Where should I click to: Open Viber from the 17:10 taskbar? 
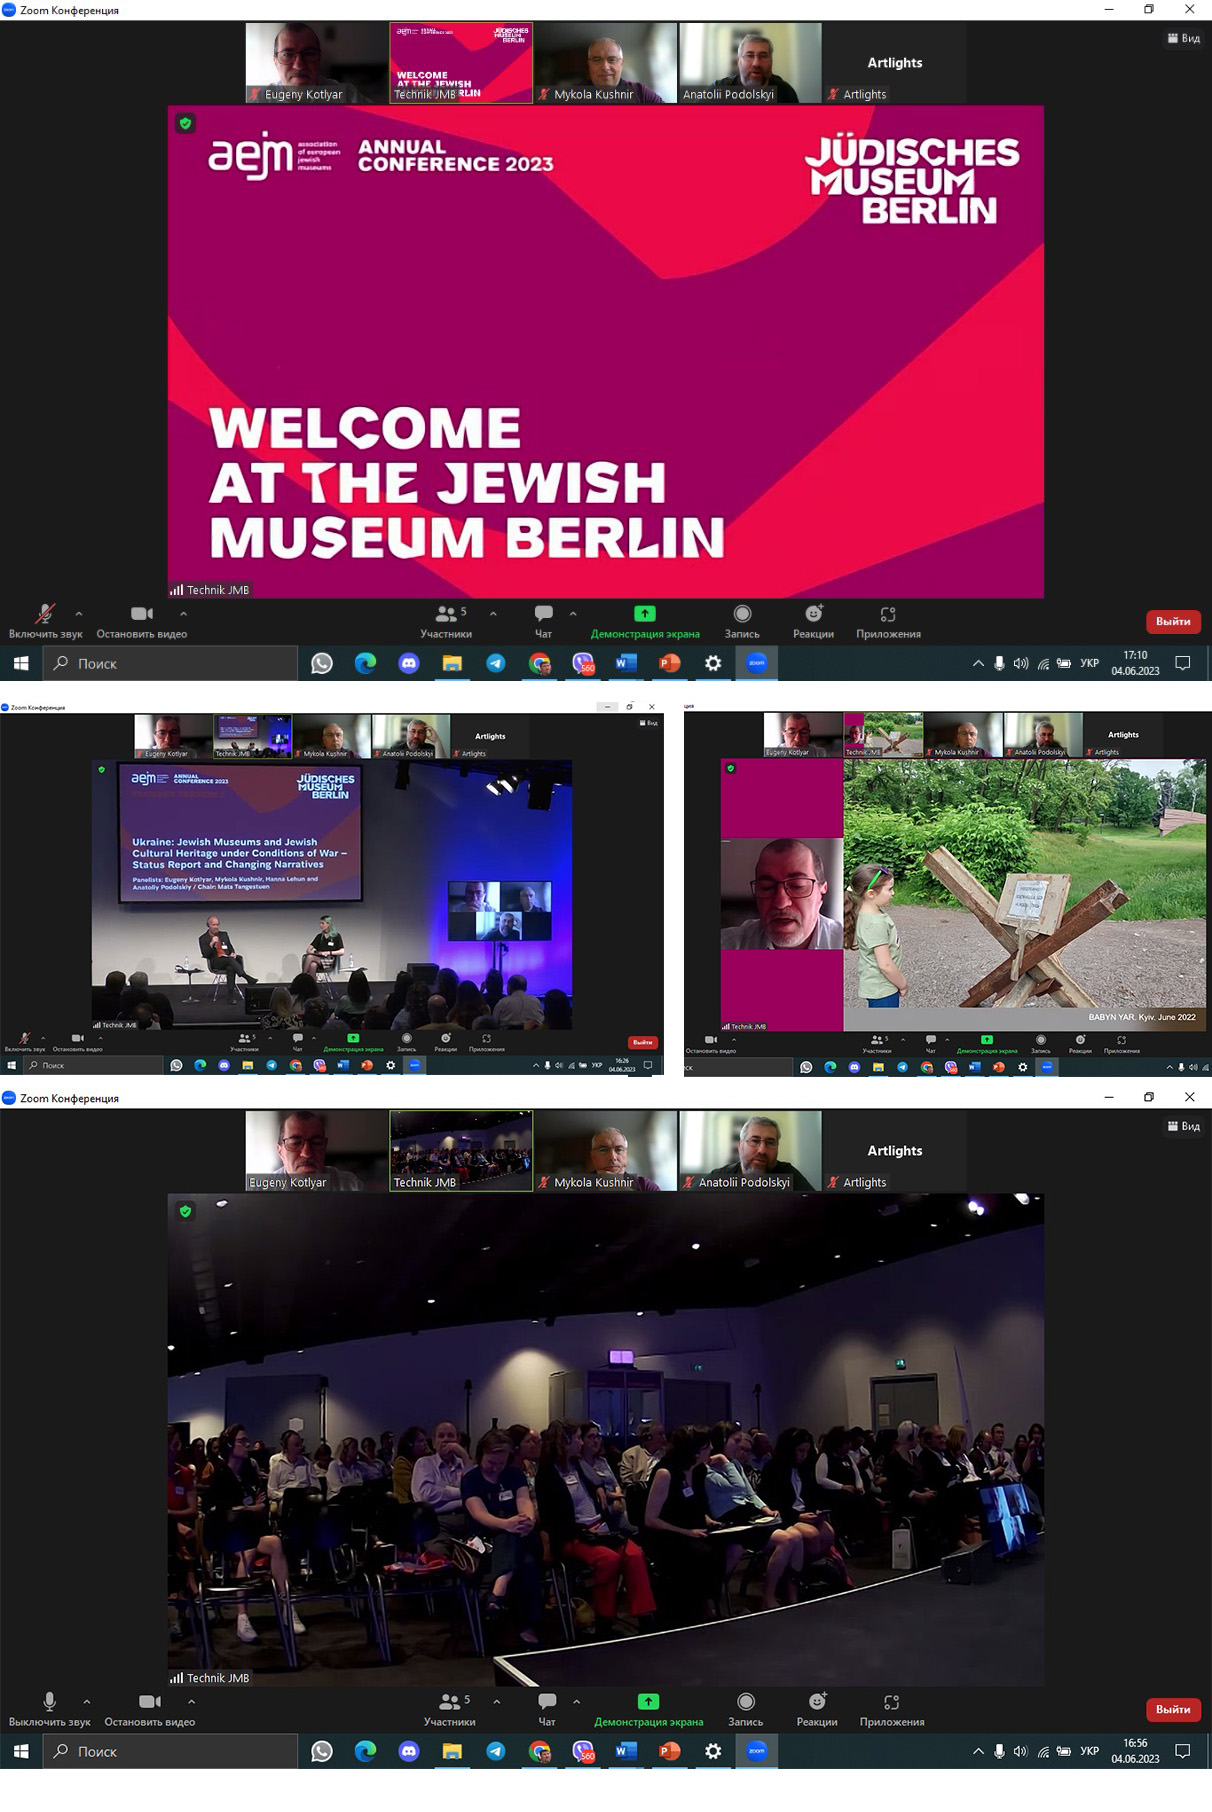[x=583, y=663]
